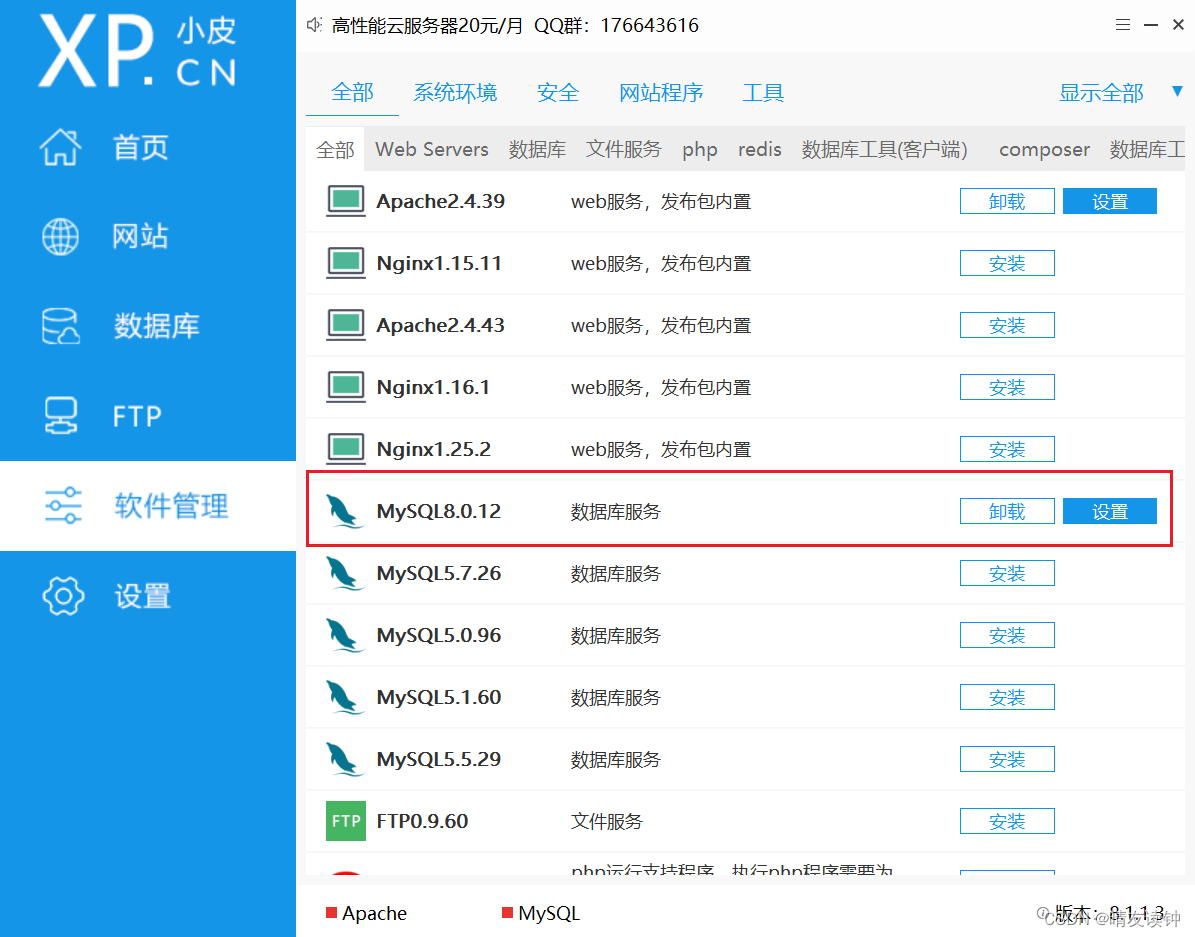
Task: Click the Apache red status indicator
Action: (x=332, y=913)
